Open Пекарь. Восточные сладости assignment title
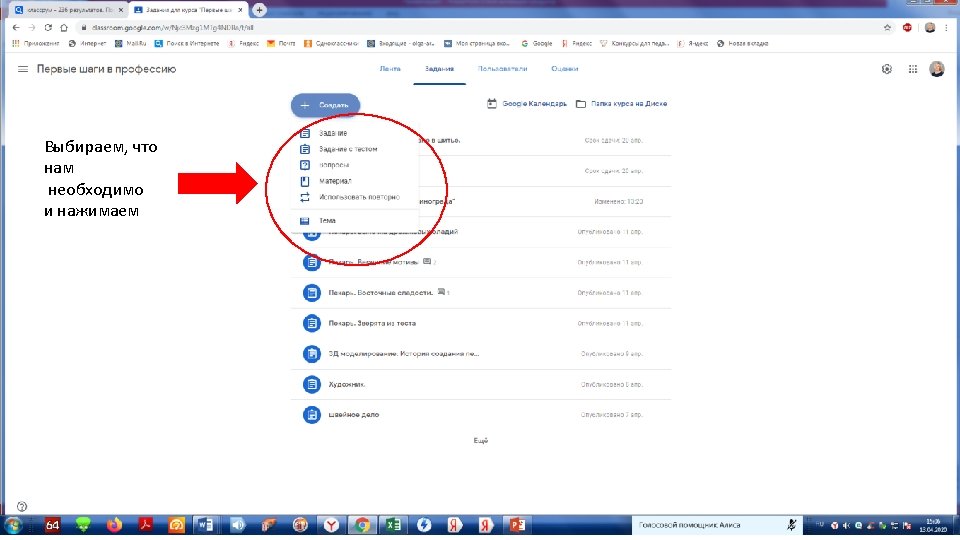This screenshot has width=960, height=540. pyautogui.click(x=380, y=293)
